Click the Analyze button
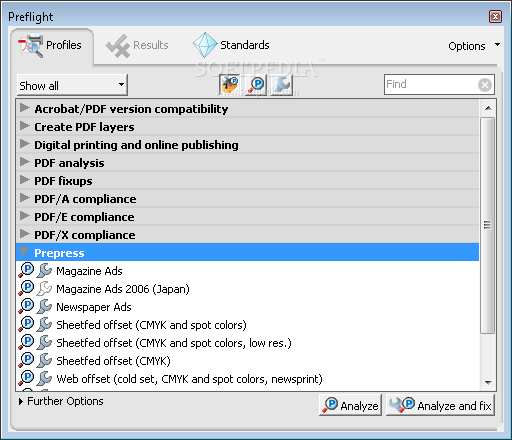 (350, 405)
